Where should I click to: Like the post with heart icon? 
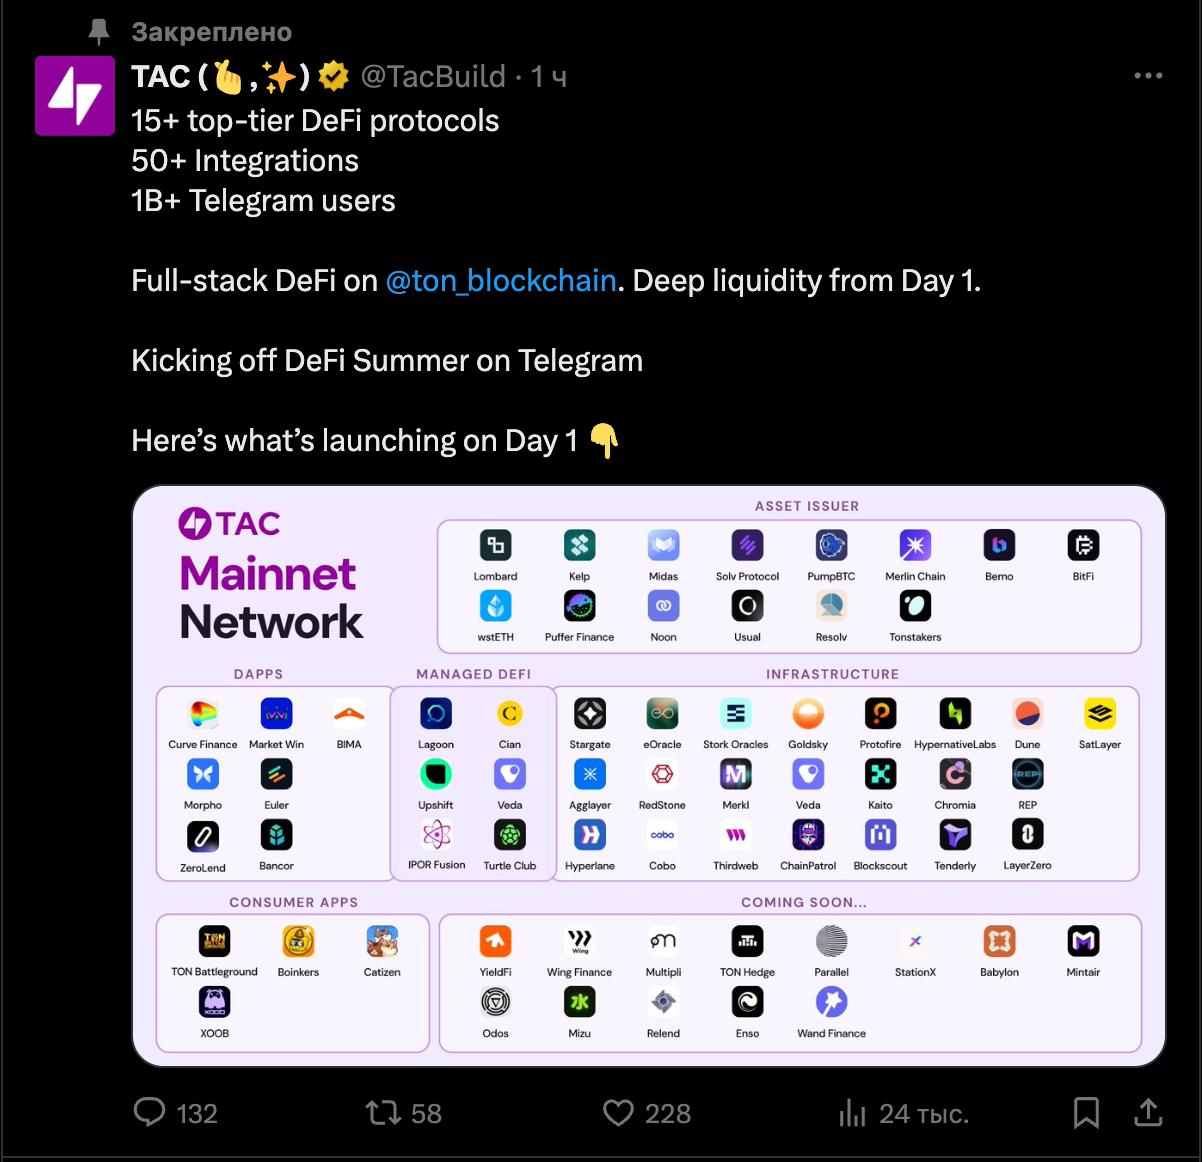618,1112
